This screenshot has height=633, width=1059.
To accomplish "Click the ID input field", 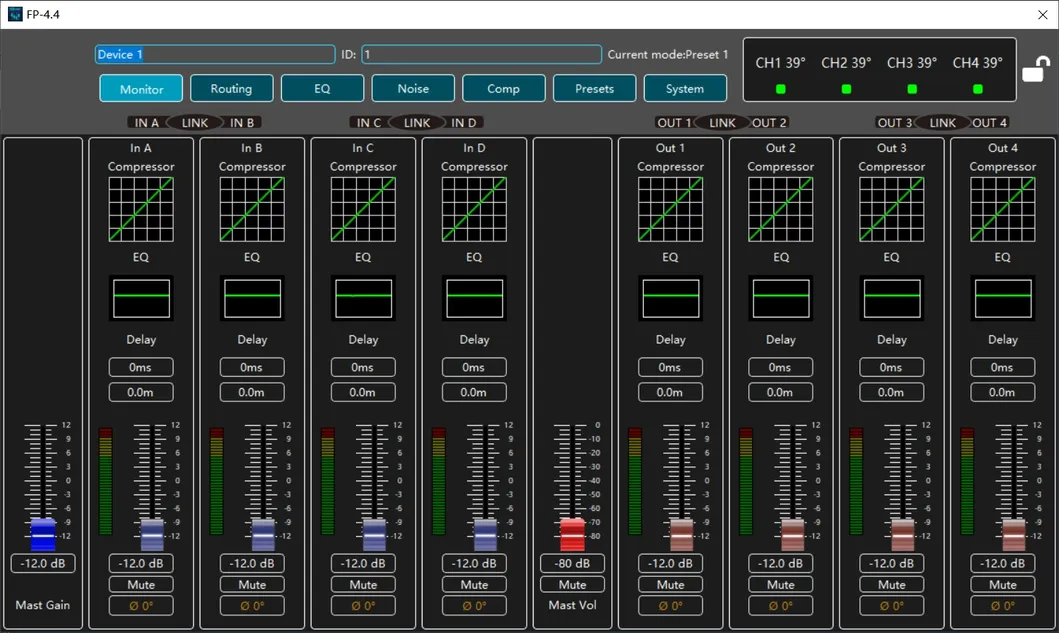I will tap(480, 54).
